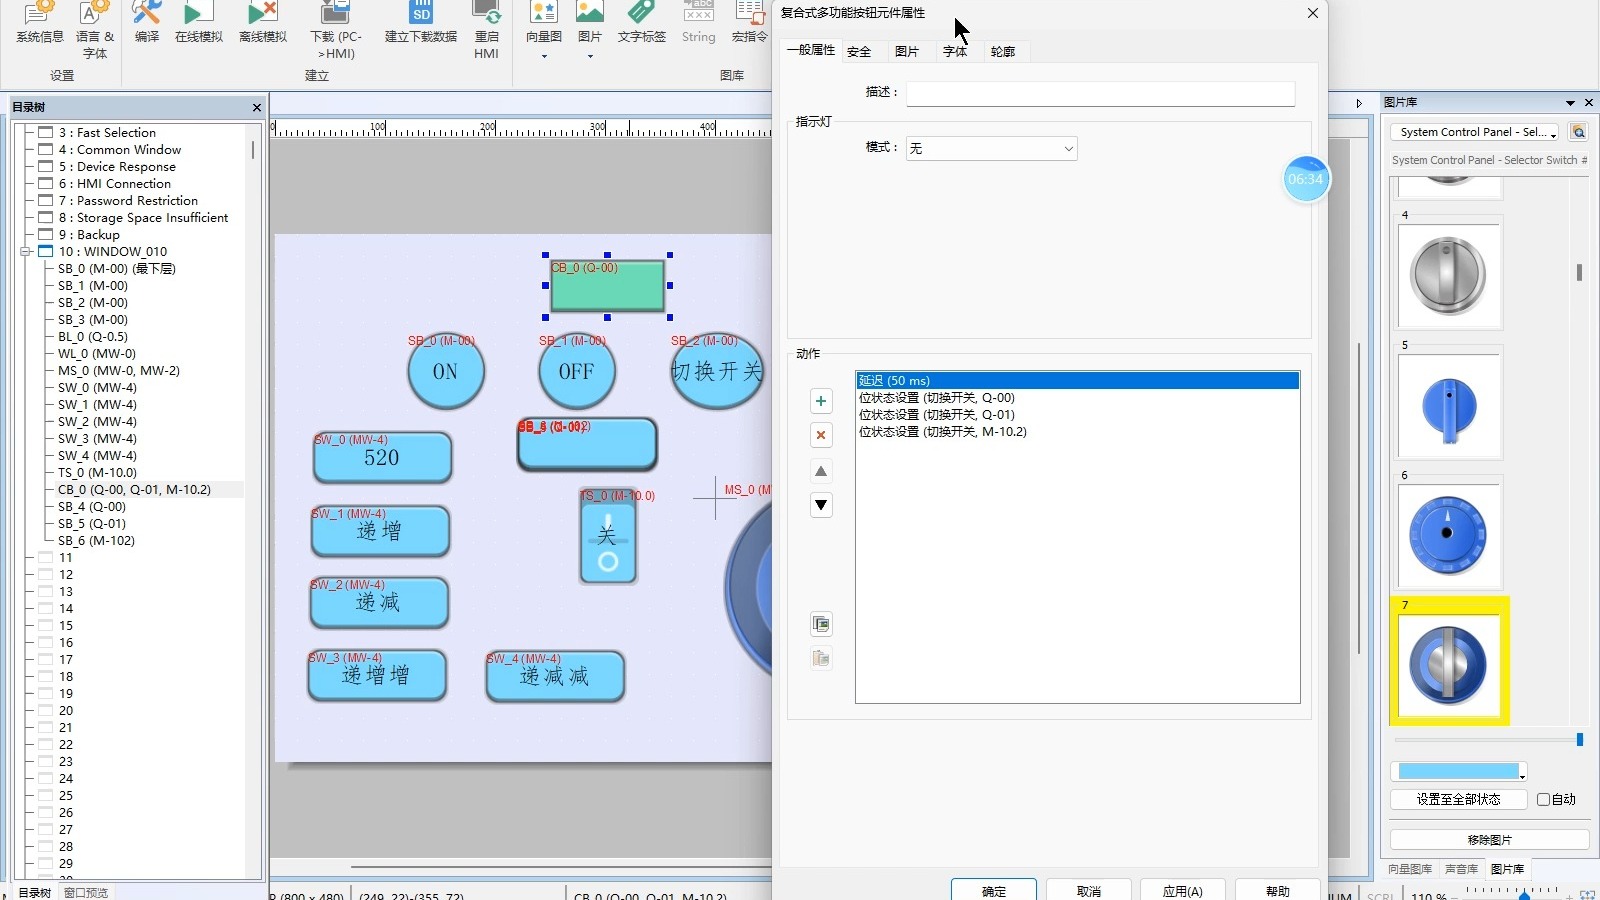Click the Compile toolbar icon
The height and width of the screenshot is (900, 1600).
click(147, 22)
